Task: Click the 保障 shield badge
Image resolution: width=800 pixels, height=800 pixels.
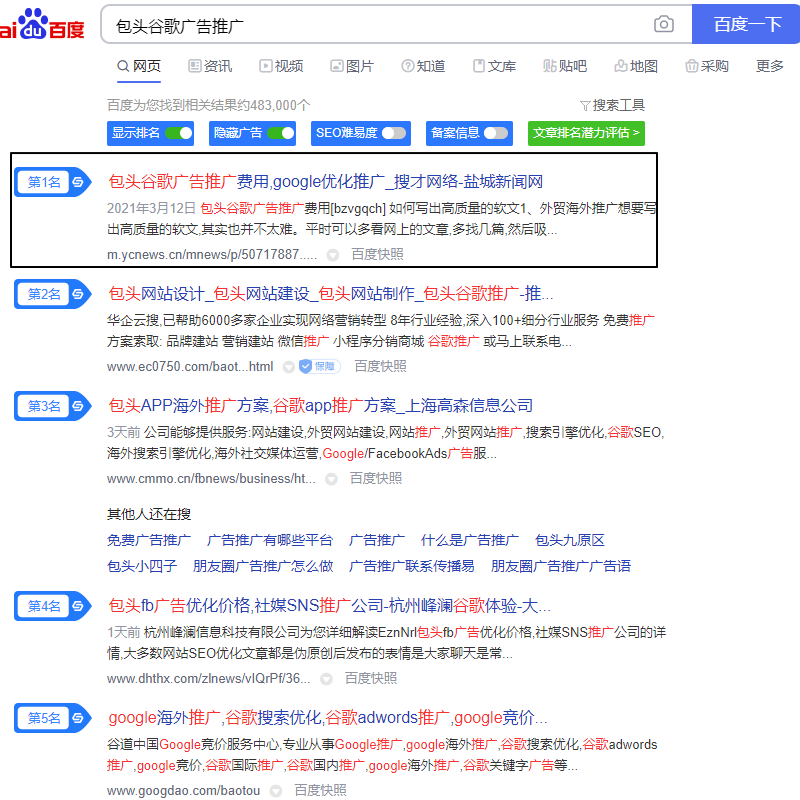Action: (320, 366)
